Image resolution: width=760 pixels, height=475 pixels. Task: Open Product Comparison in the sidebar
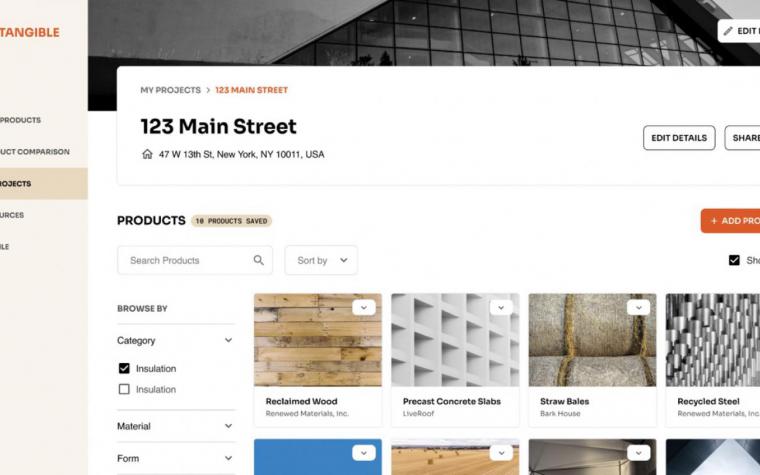(35, 152)
